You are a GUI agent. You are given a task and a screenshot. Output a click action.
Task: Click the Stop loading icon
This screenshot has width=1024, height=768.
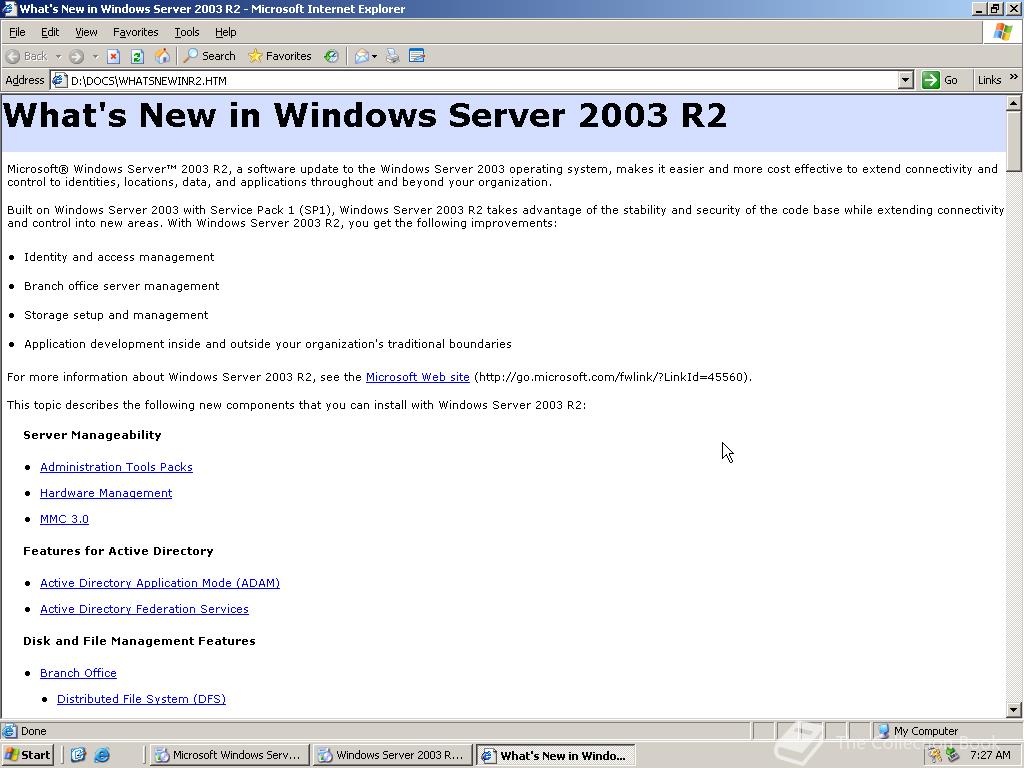tap(114, 56)
